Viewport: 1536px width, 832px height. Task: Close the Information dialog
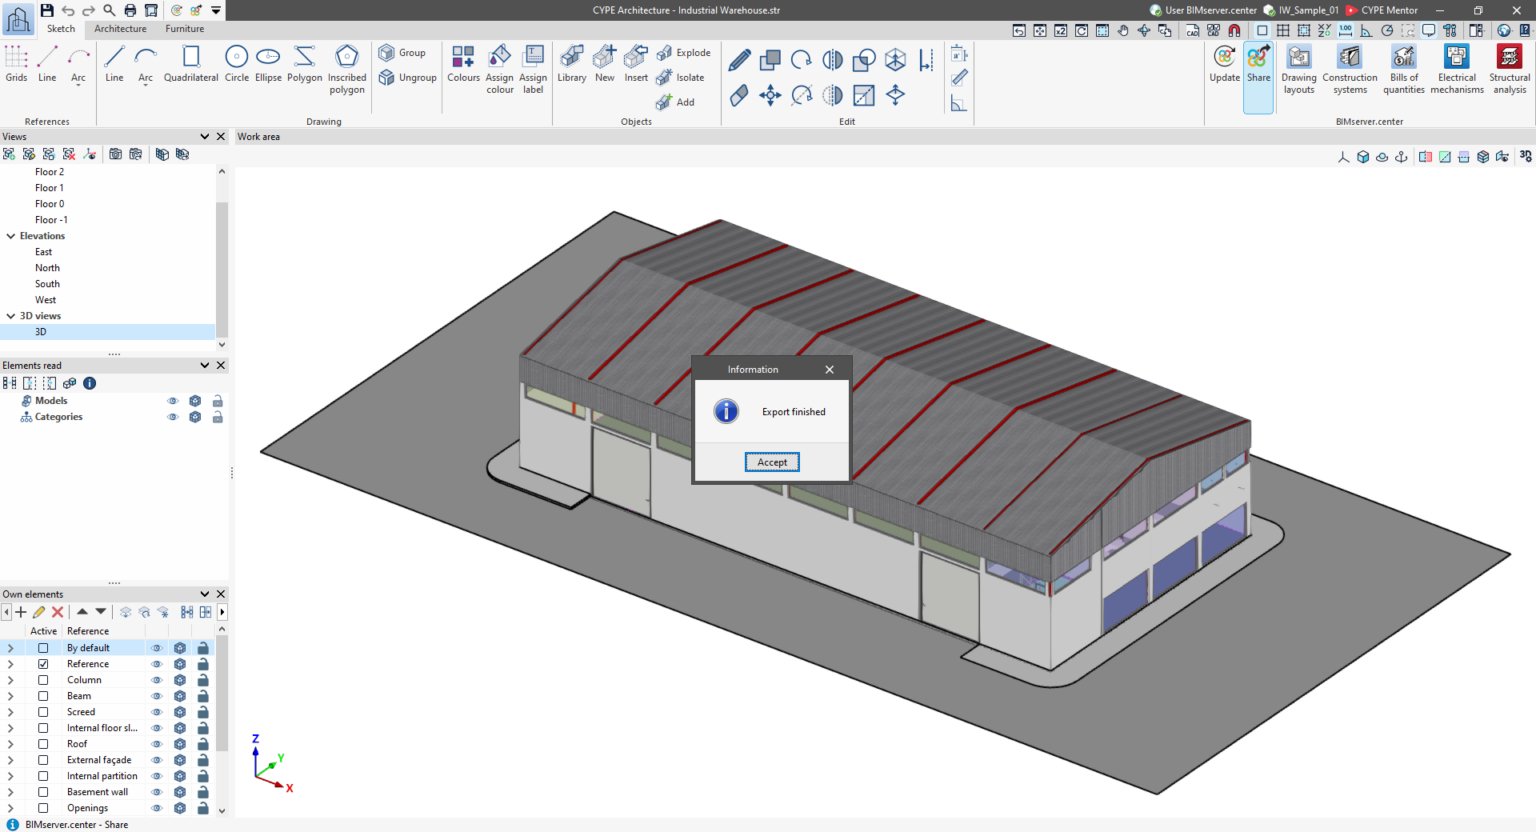tap(829, 369)
